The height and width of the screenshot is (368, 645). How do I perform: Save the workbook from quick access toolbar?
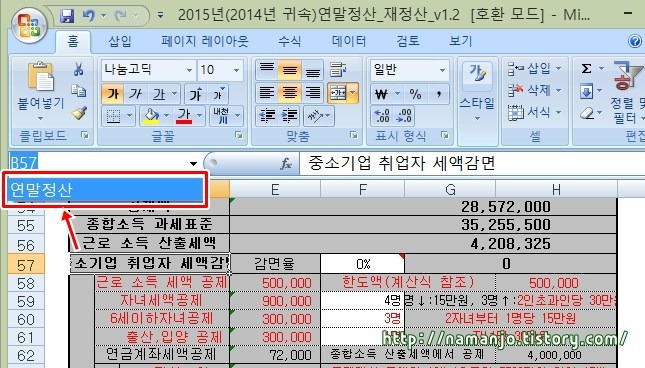[67, 16]
